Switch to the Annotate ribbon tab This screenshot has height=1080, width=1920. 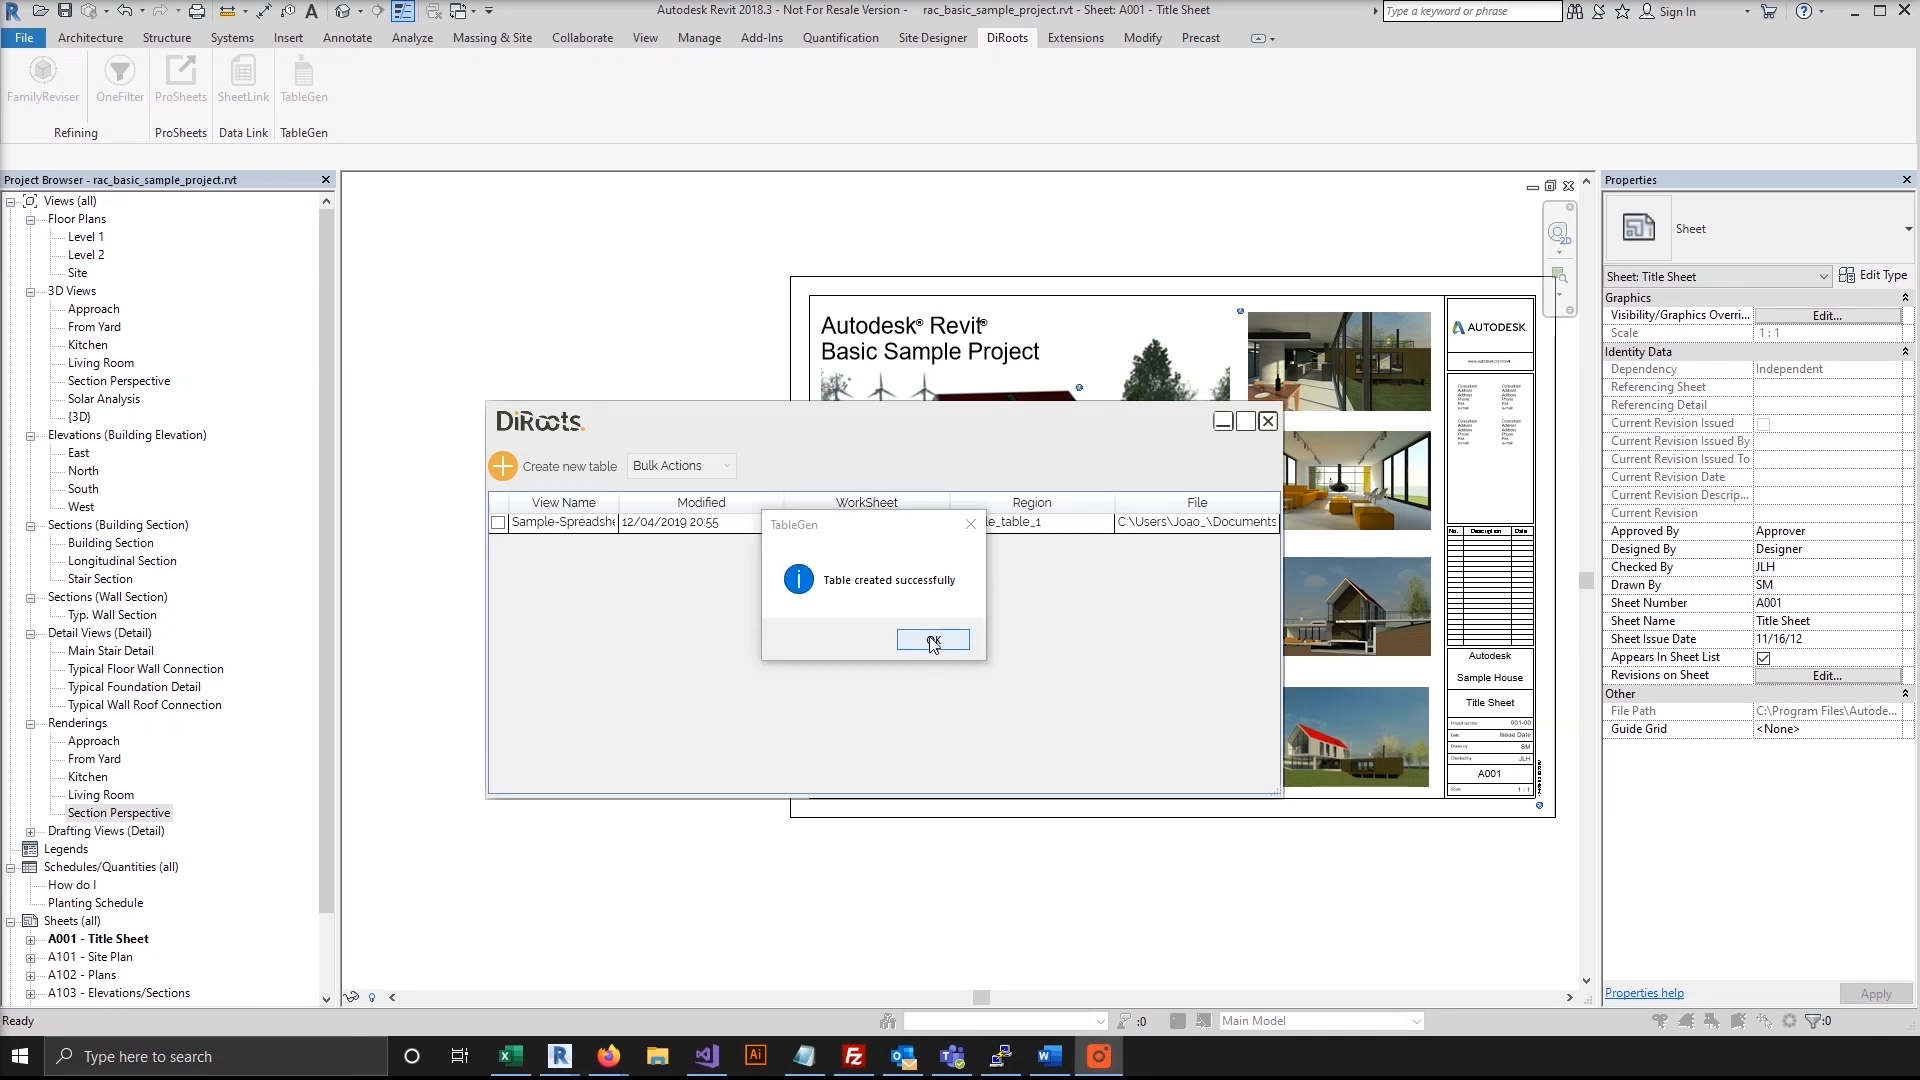point(347,38)
